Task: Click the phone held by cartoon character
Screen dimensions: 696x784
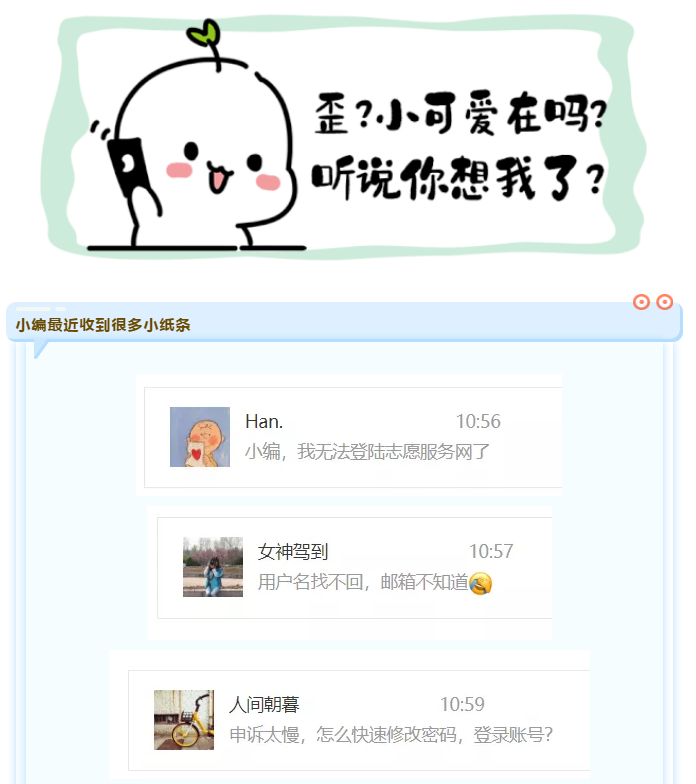Action: coord(127,166)
